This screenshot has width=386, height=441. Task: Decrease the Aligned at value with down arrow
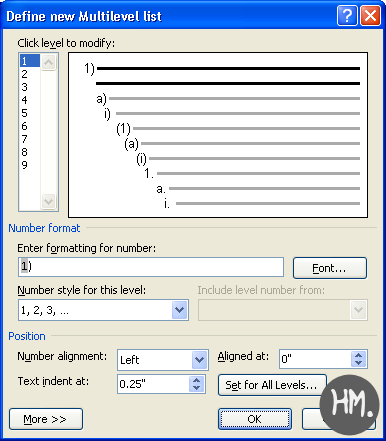(359, 363)
